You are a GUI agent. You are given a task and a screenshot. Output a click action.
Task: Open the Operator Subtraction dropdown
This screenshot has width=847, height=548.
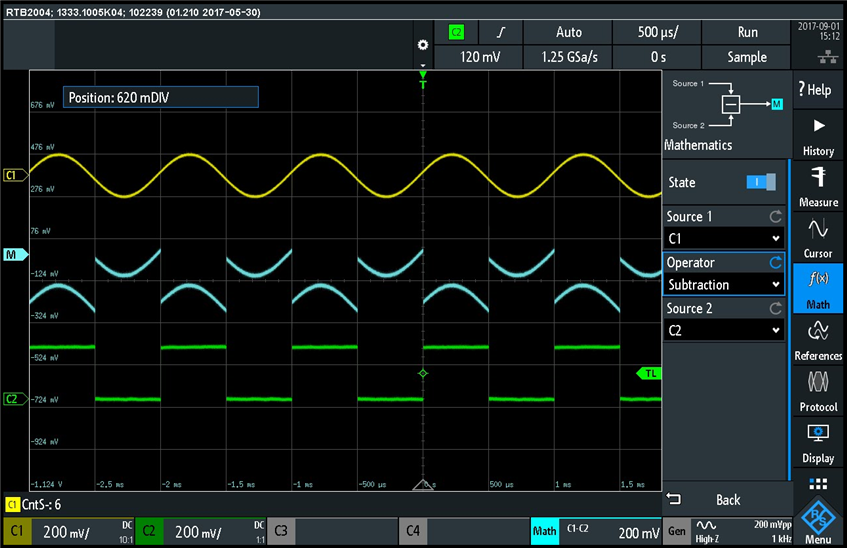coord(724,285)
